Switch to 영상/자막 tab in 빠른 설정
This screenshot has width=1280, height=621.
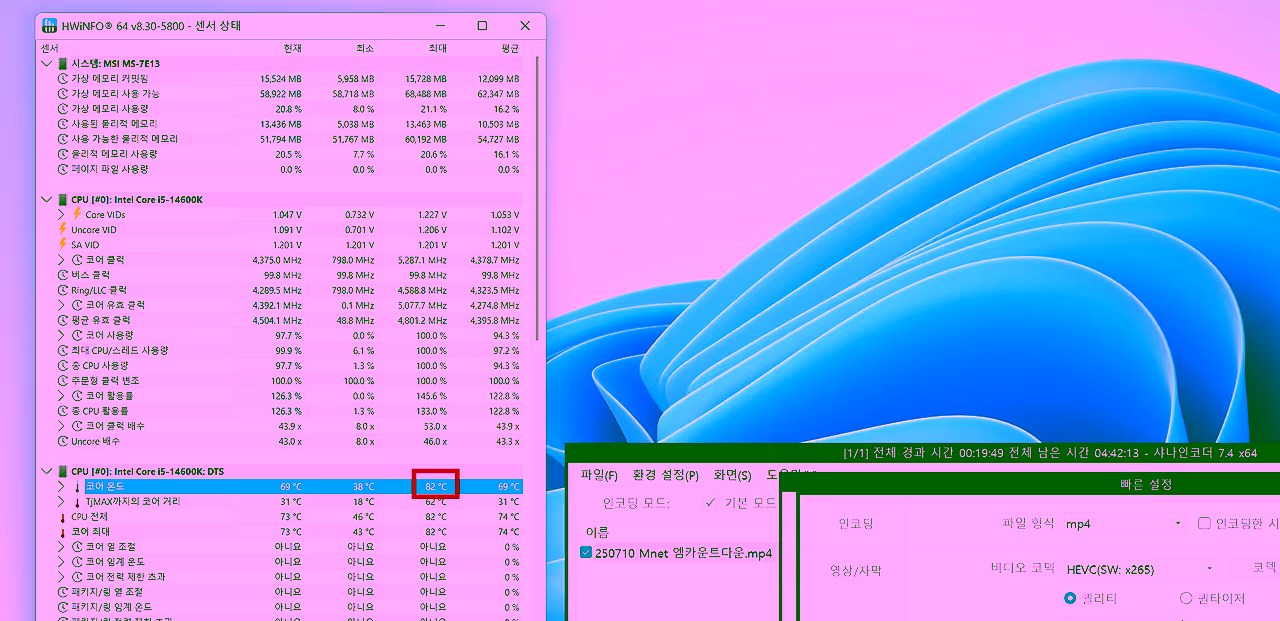click(854, 569)
